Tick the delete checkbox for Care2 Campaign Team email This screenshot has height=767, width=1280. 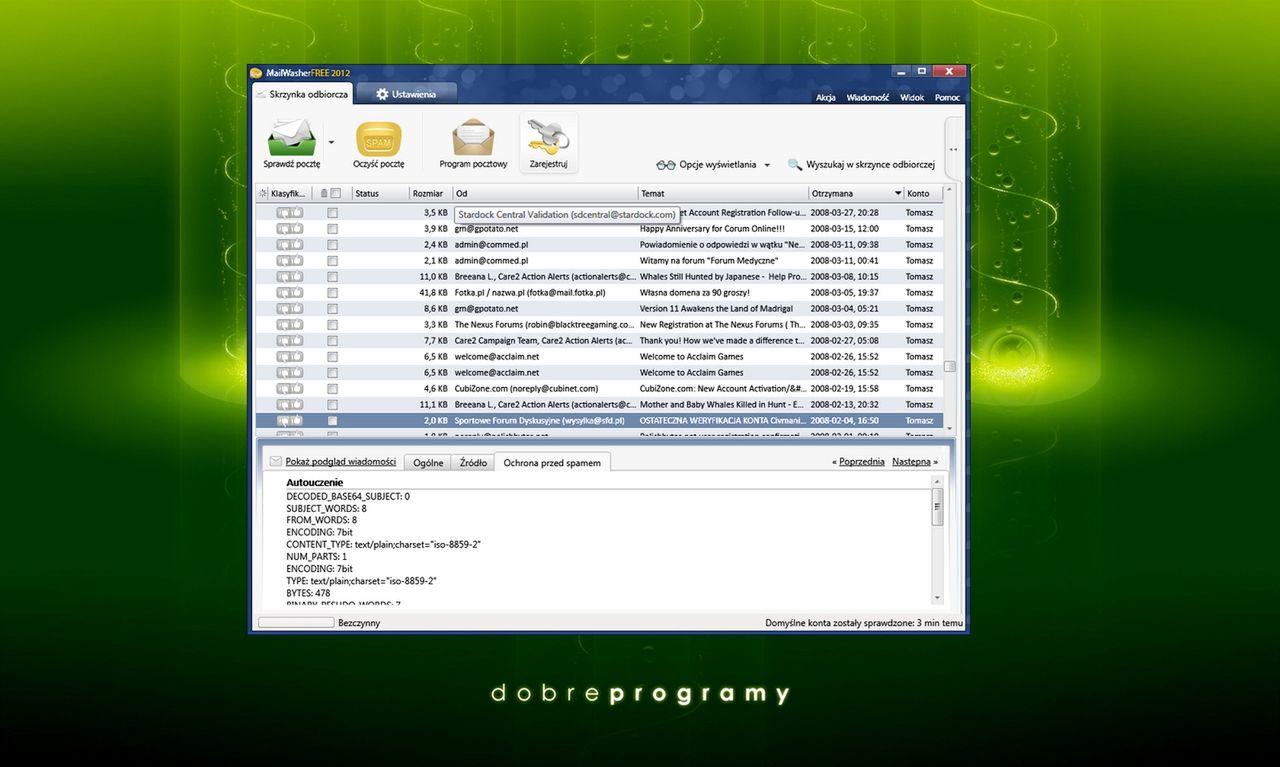332,341
